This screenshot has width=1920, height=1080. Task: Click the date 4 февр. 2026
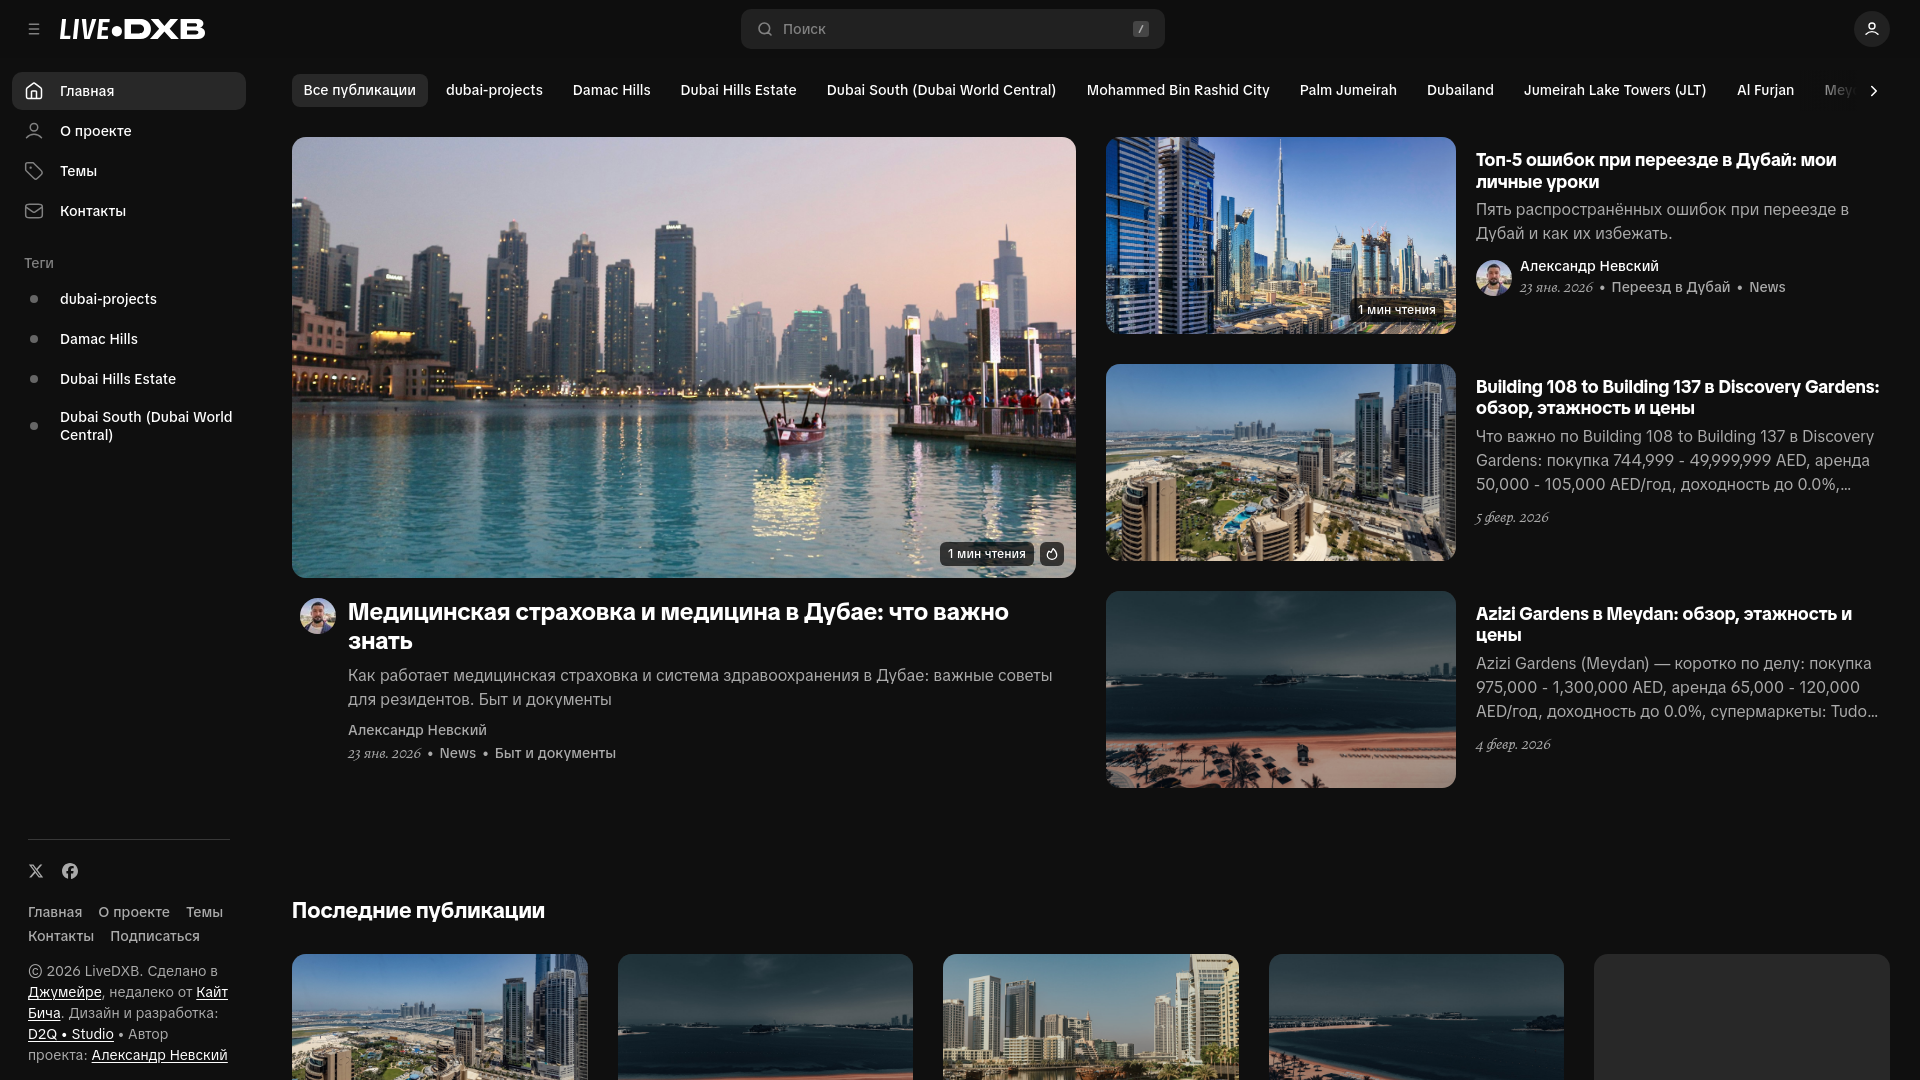[1513, 744]
